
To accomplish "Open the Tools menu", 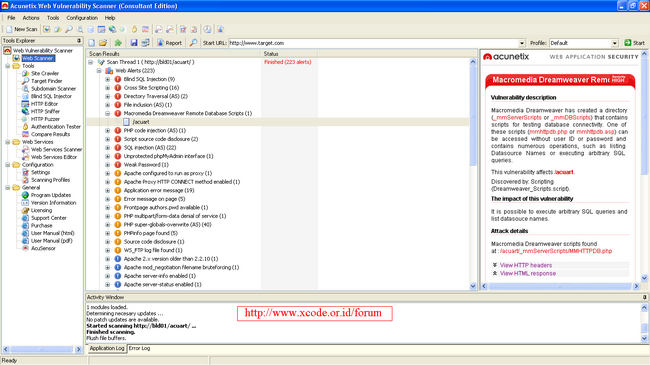I will tap(53, 18).
